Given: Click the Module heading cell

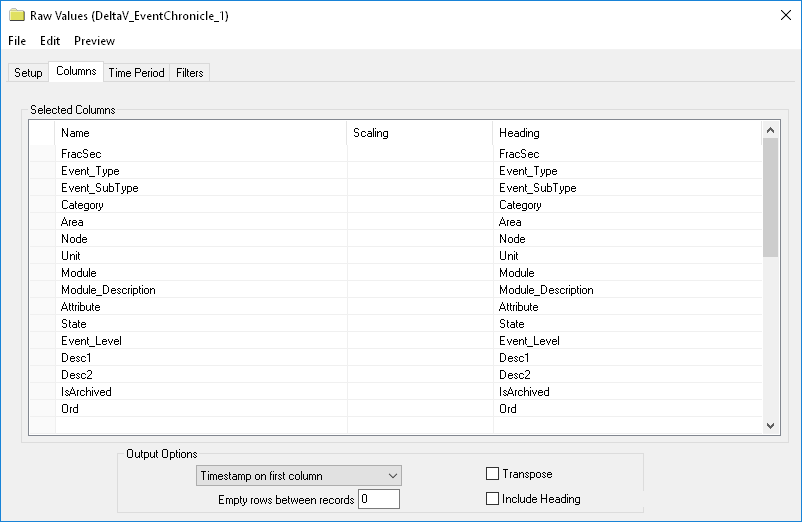Looking at the screenshot, I should pyautogui.click(x=628, y=273).
